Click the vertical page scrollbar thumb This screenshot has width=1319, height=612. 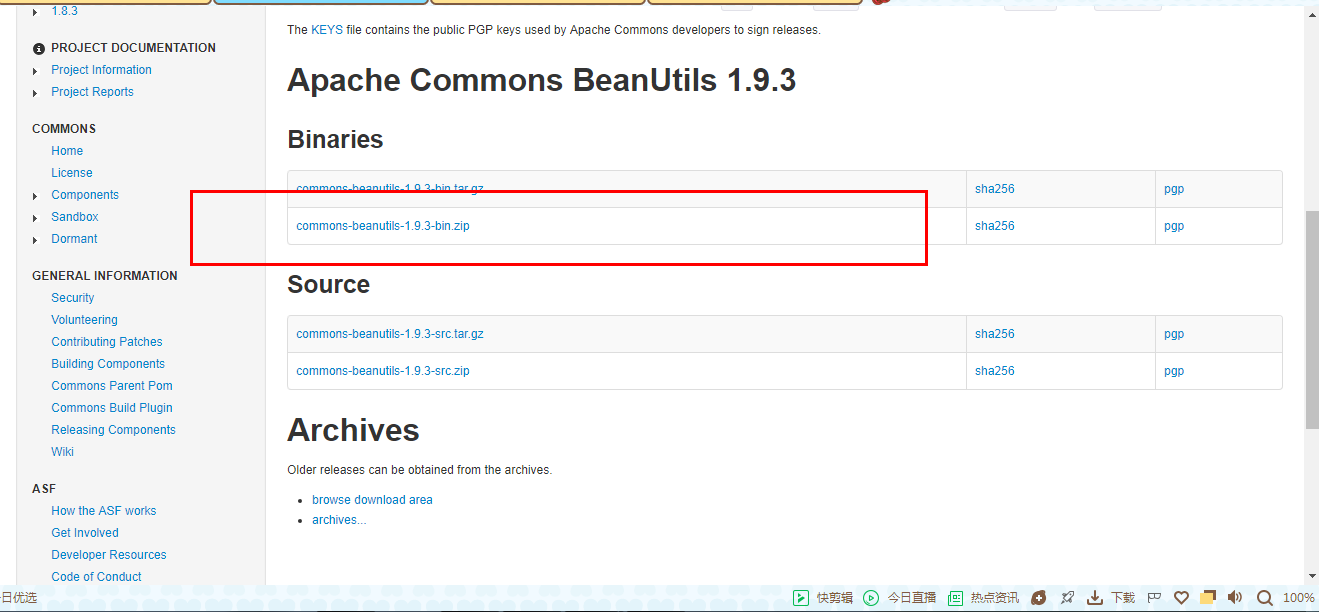1311,320
